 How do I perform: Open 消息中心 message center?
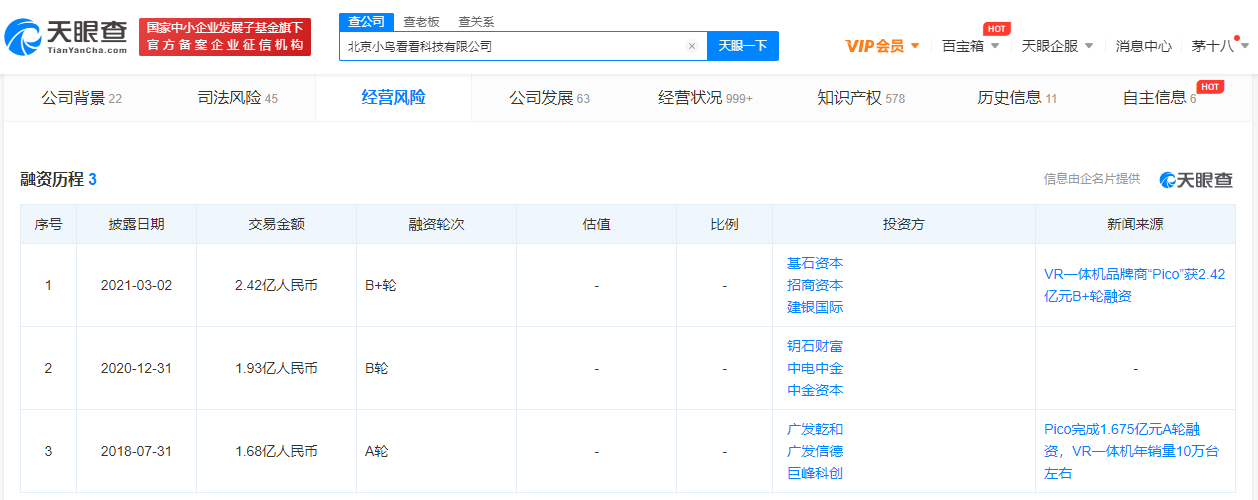coord(1143,46)
